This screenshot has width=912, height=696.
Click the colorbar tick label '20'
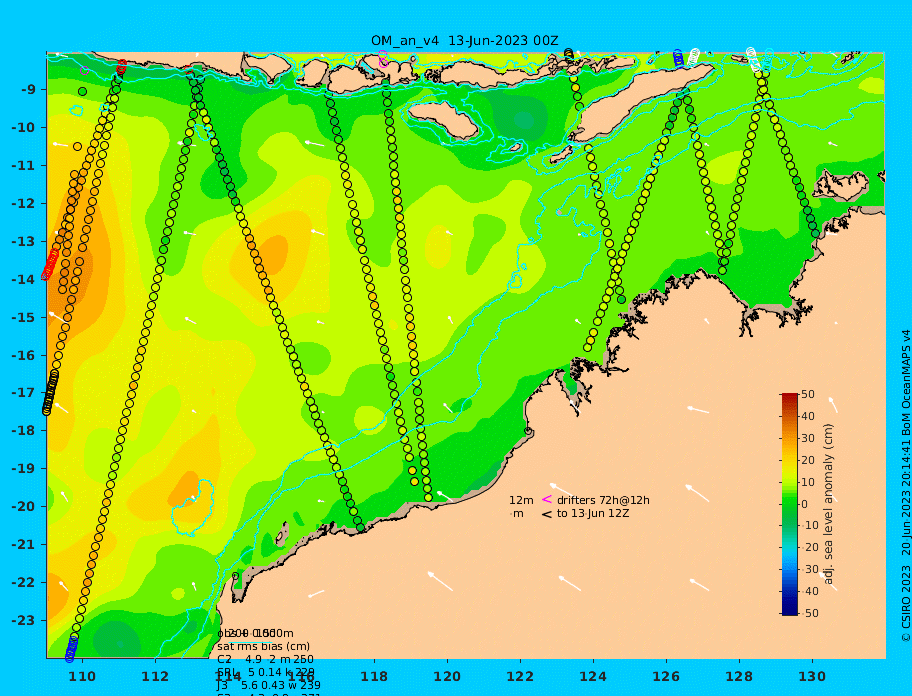click(808, 461)
